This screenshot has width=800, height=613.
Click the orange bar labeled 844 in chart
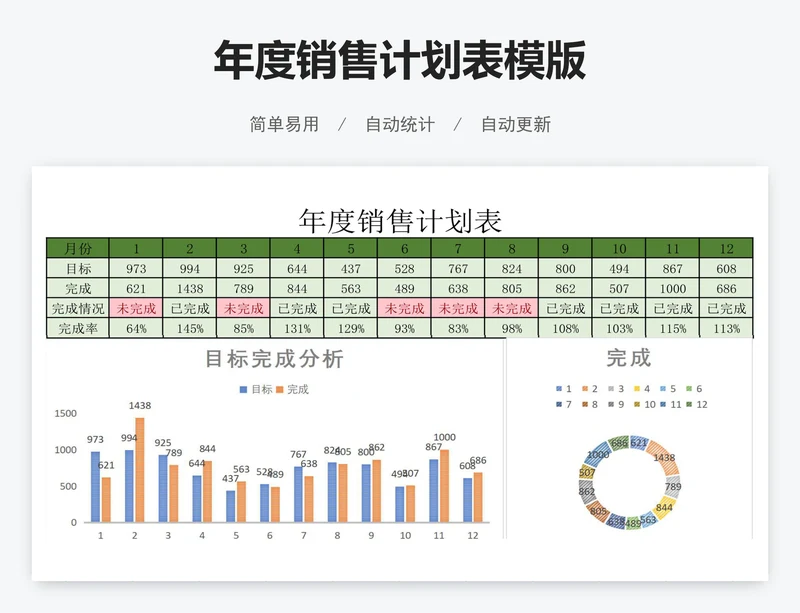pyautogui.click(x=208, y=492)
